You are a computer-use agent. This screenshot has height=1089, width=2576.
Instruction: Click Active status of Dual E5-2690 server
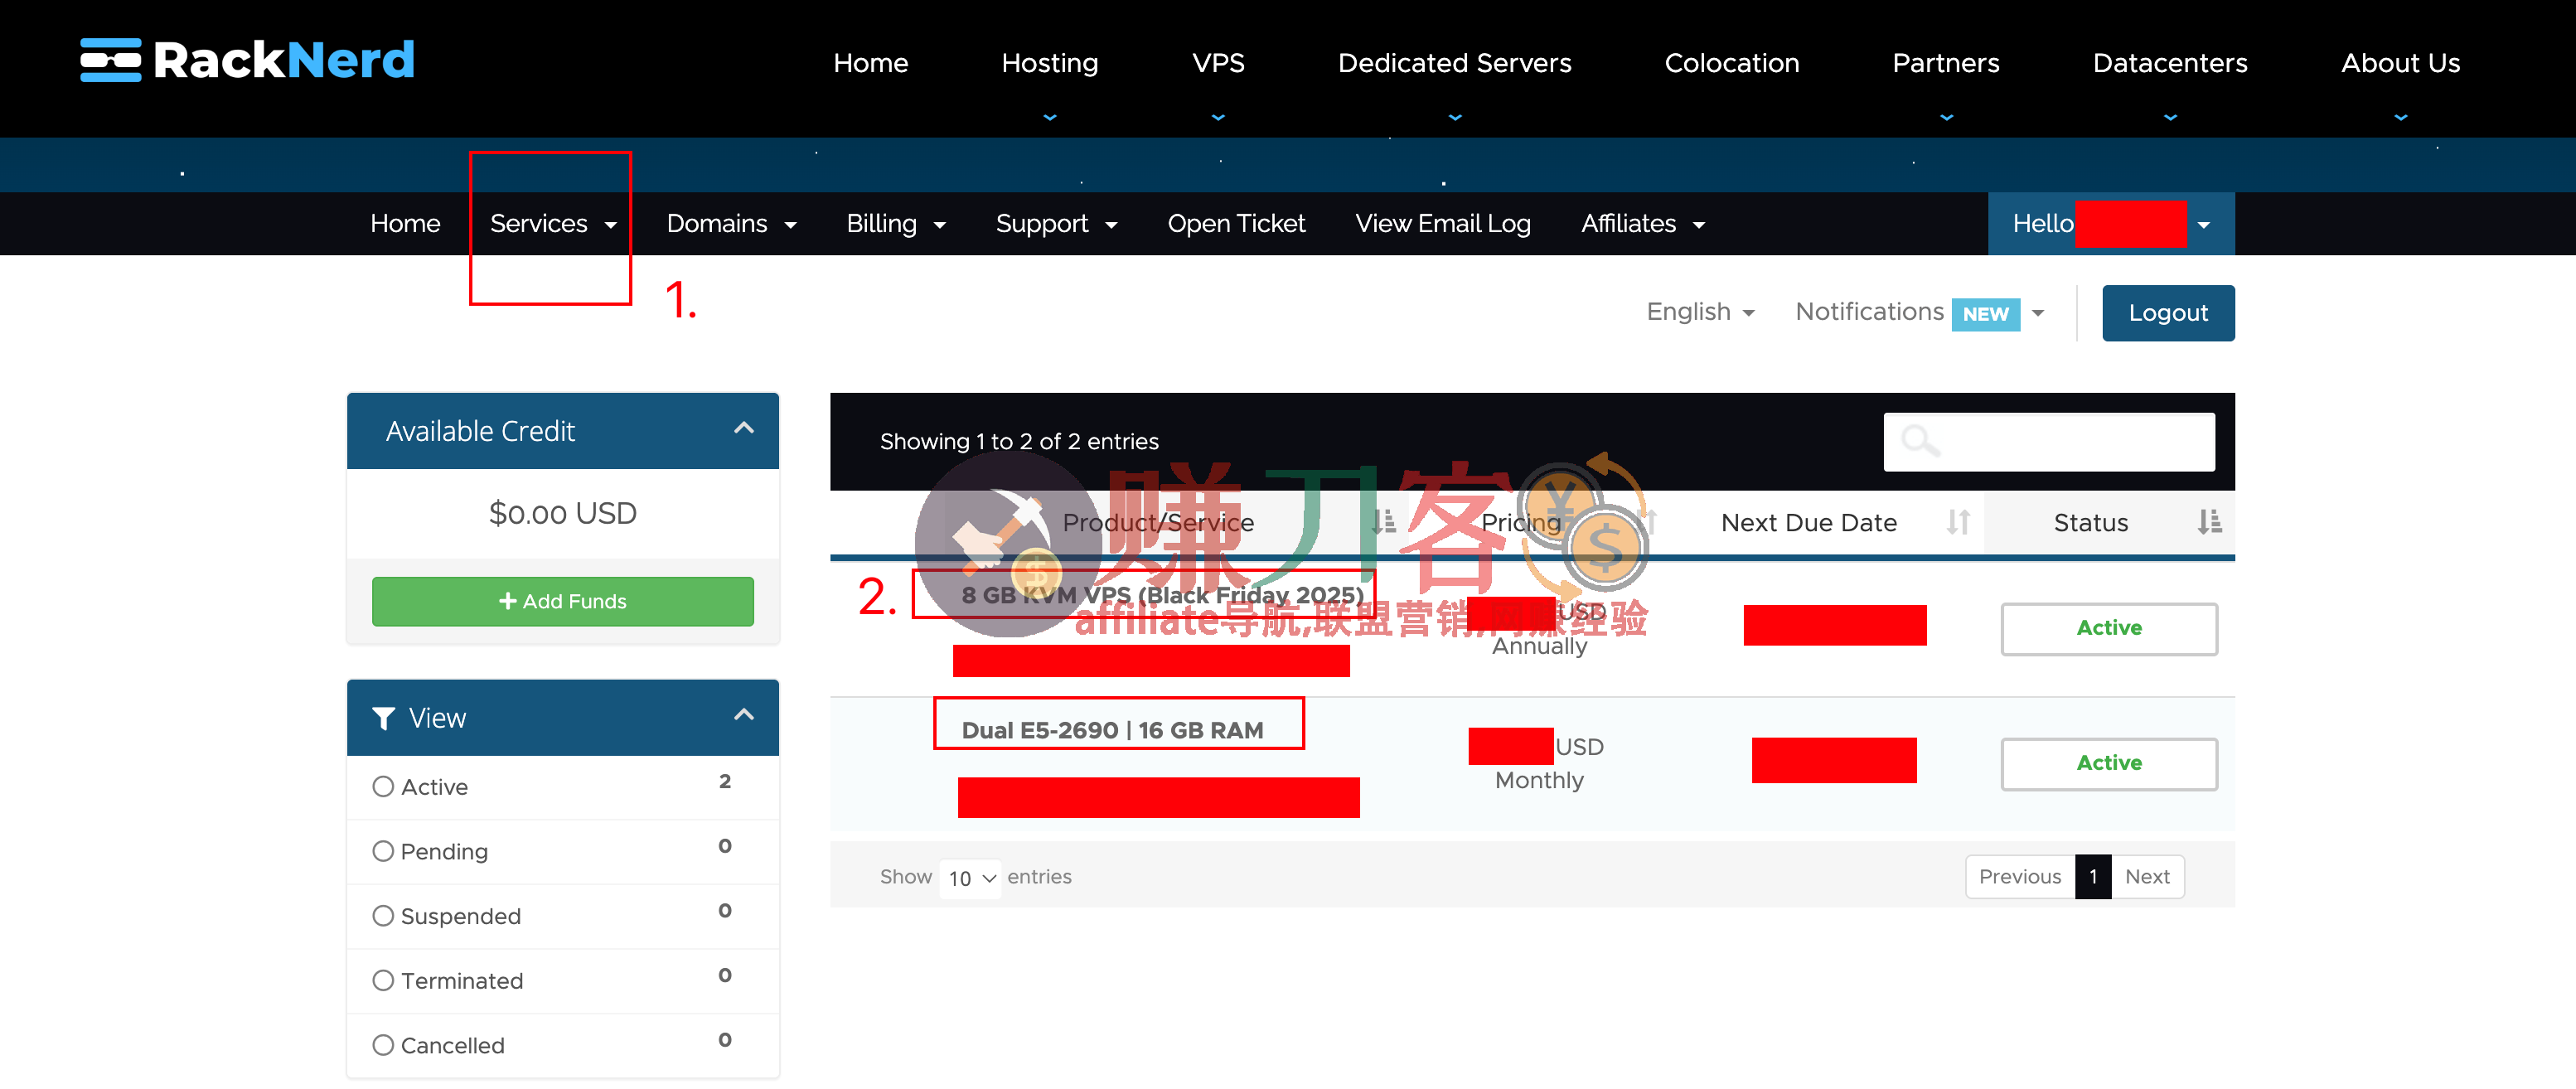click(2109, 763)
